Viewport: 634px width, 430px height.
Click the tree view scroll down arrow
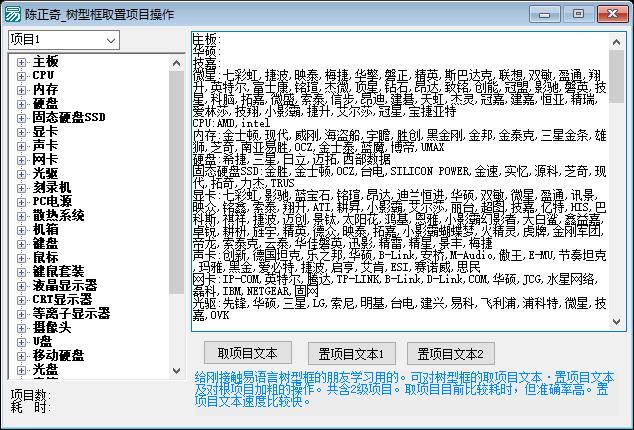[177, 371]
